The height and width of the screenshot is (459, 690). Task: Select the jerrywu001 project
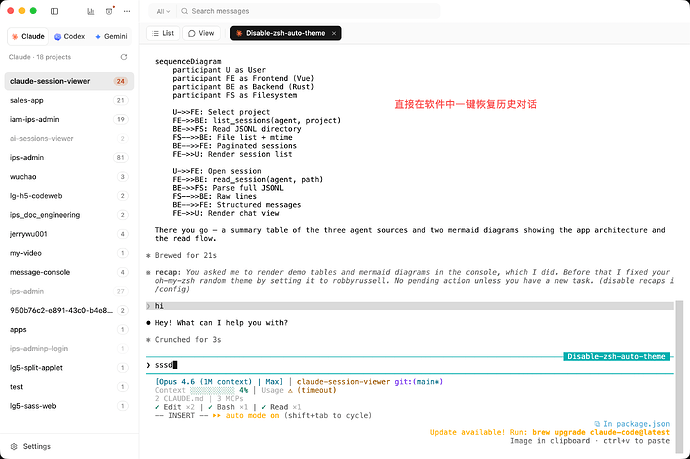pyautogui.click(x=69, y=234)
